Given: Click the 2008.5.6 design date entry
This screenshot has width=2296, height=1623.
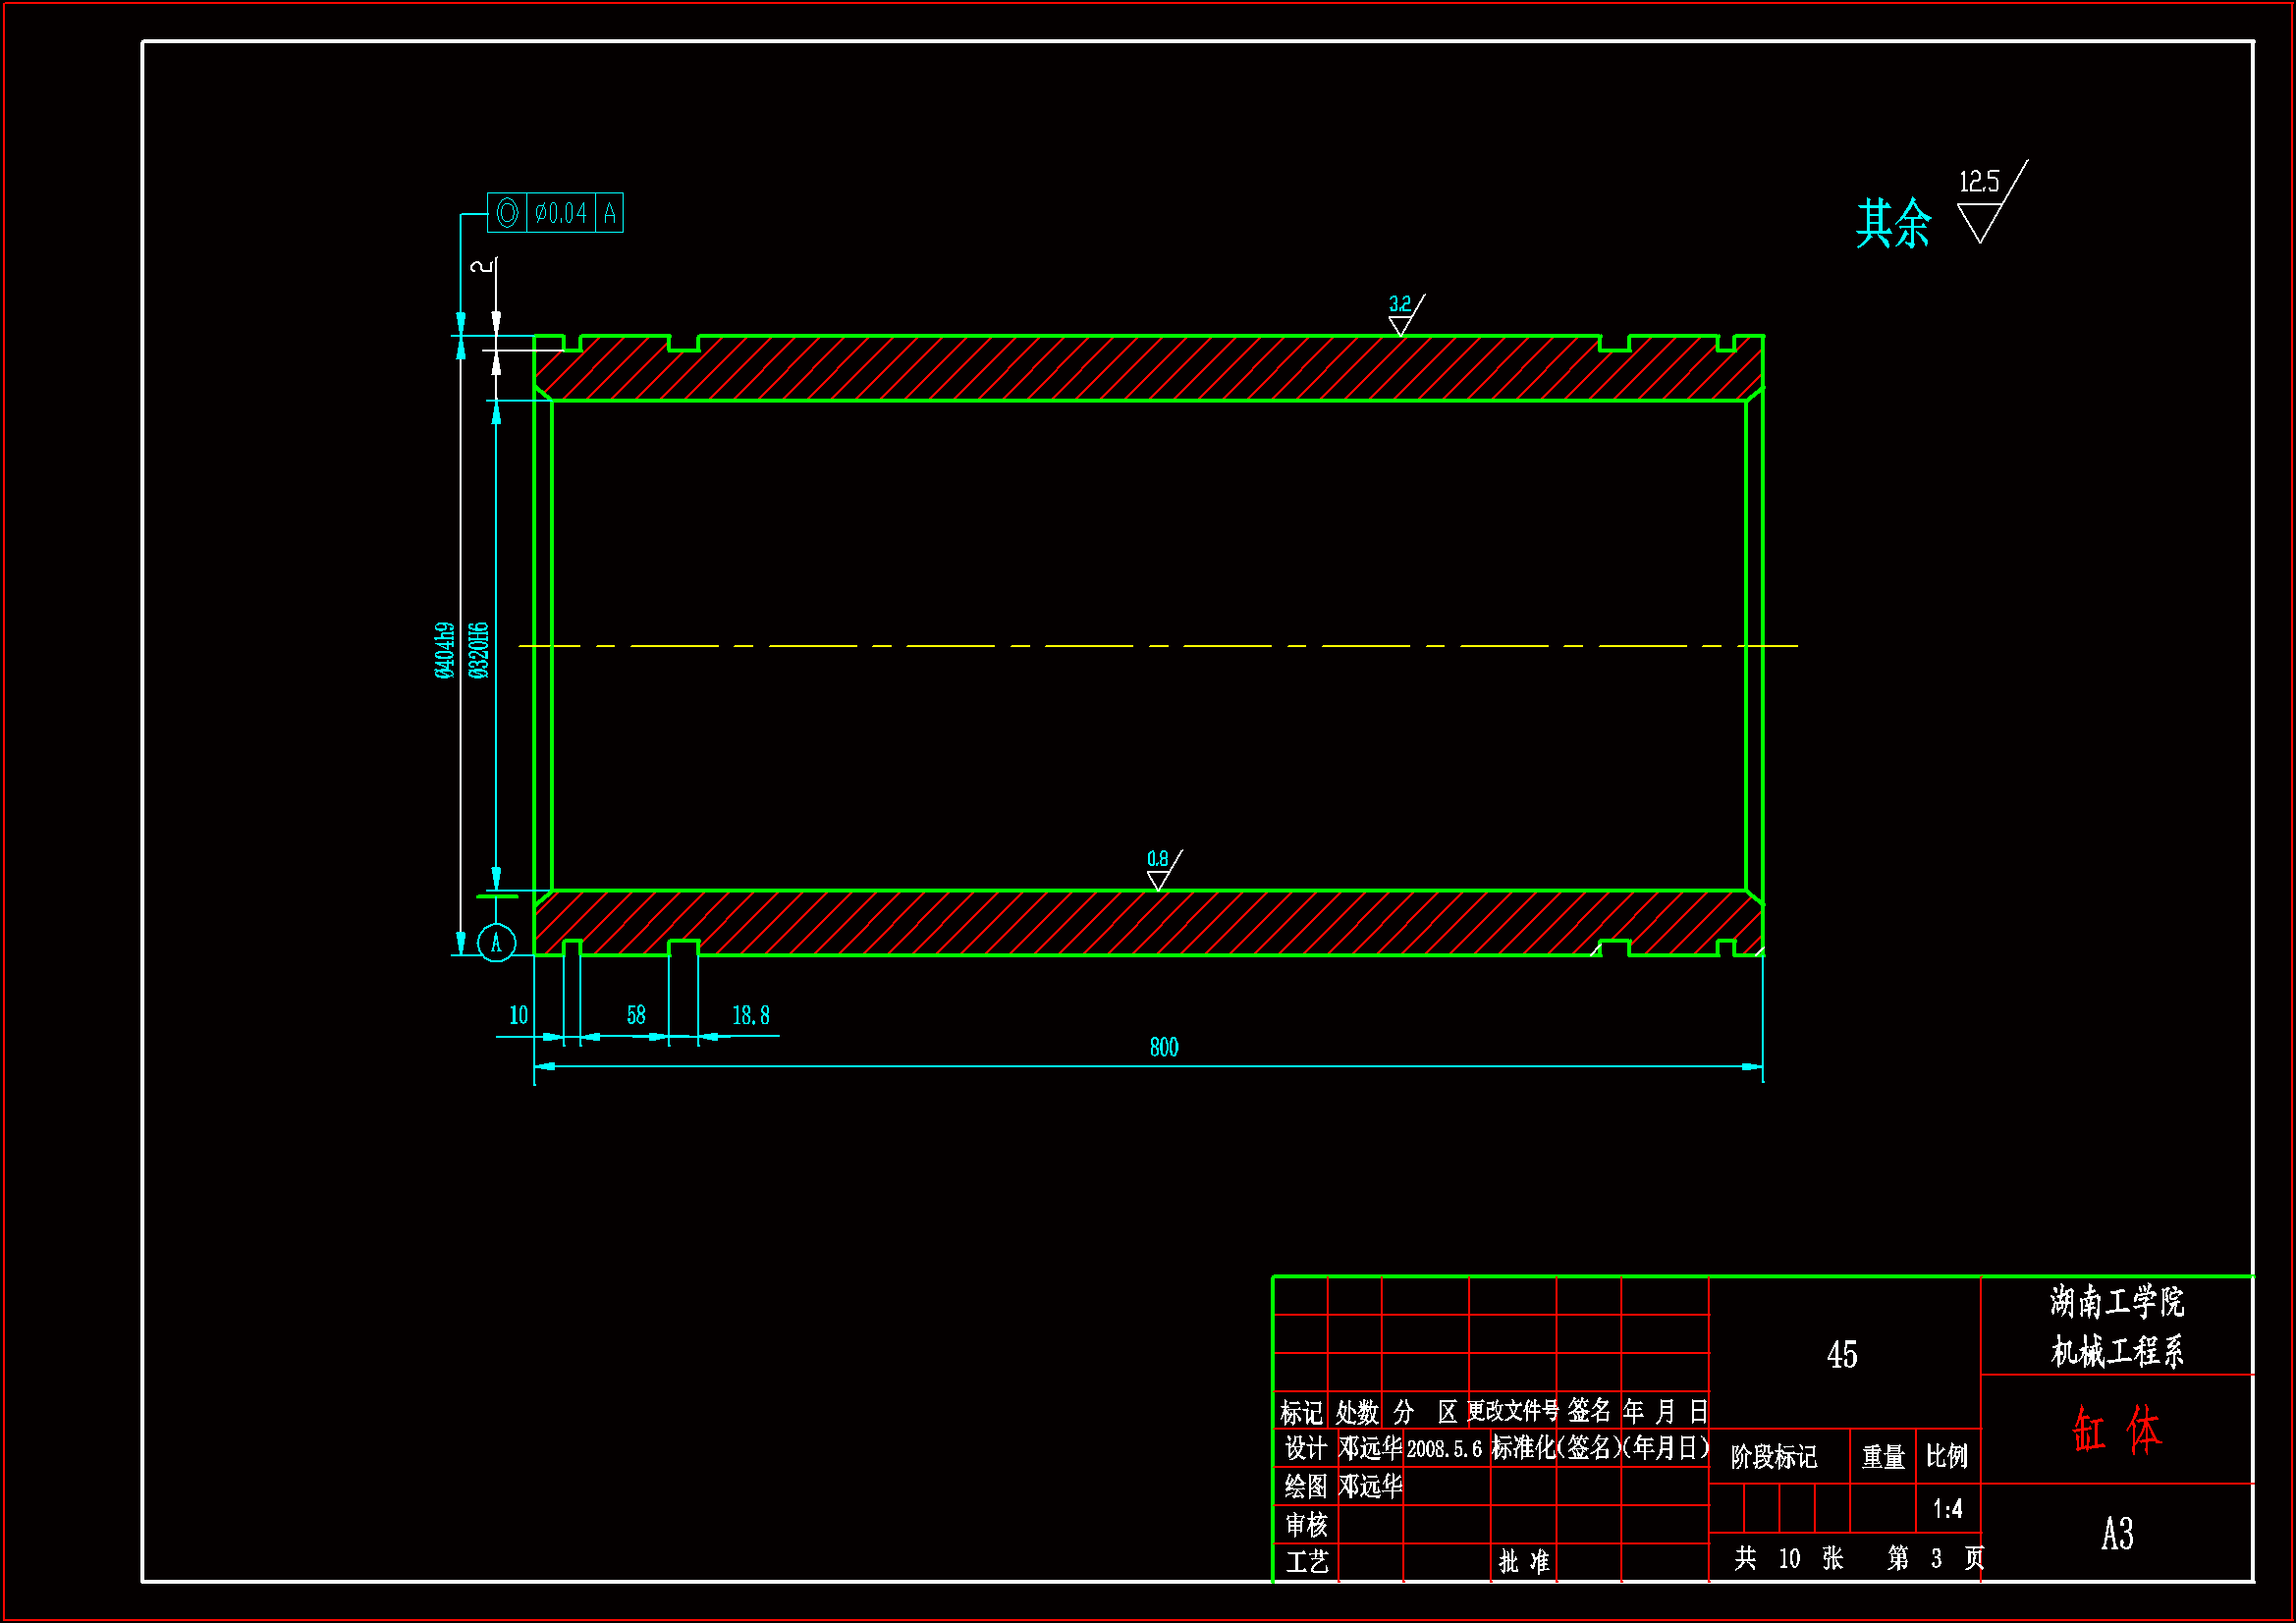Looking at the screenshot, I should pyautogui.click(x=1443, y=1450).
